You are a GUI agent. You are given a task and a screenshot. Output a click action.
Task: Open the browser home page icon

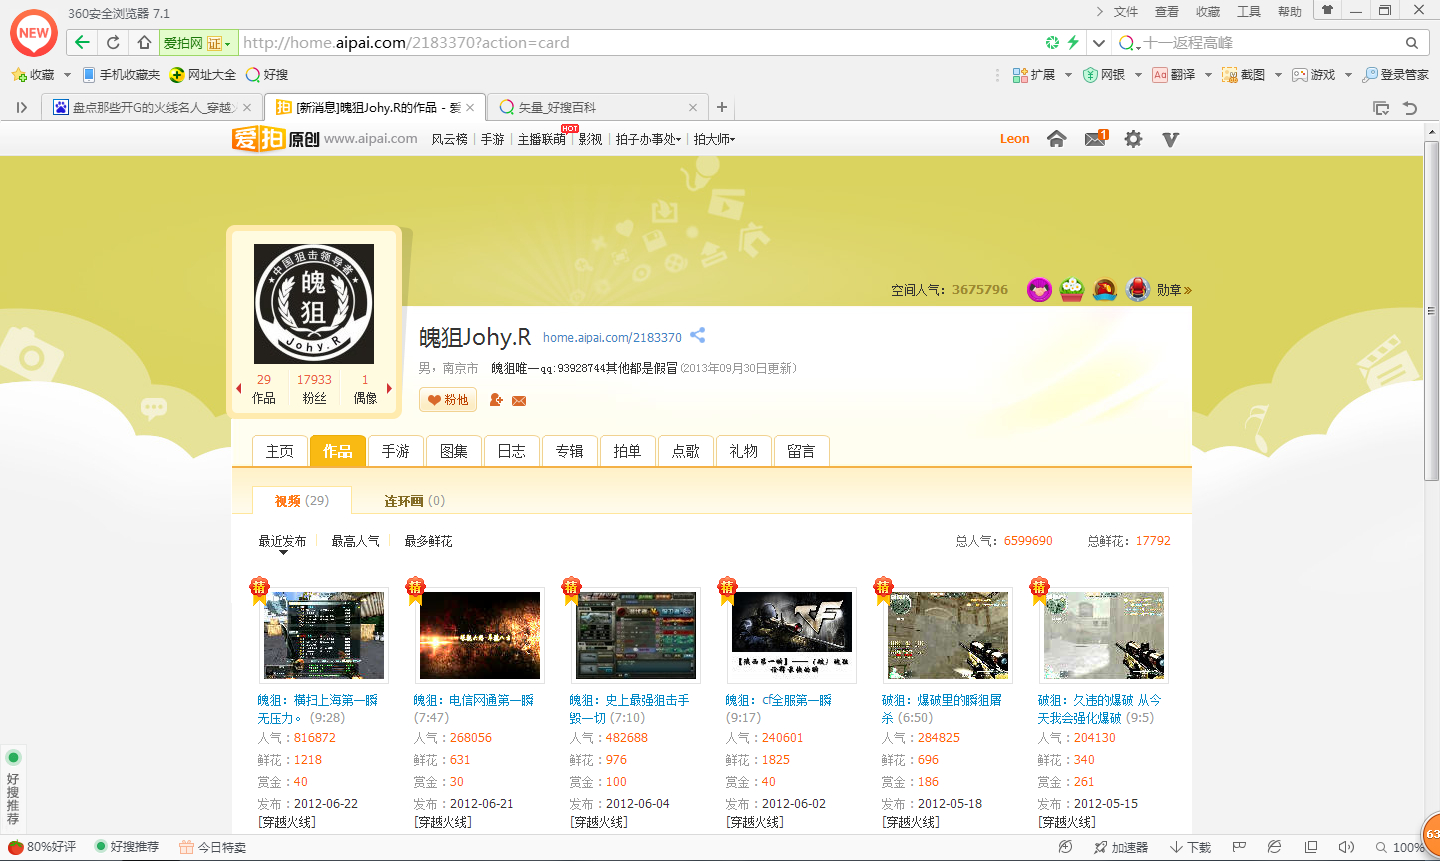click(144, 42)
